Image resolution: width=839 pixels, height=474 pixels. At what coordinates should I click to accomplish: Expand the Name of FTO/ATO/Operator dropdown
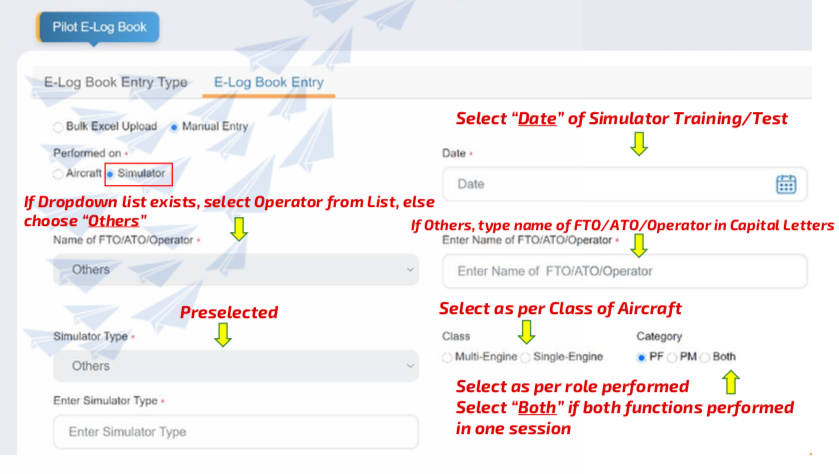tap(236, 270)
